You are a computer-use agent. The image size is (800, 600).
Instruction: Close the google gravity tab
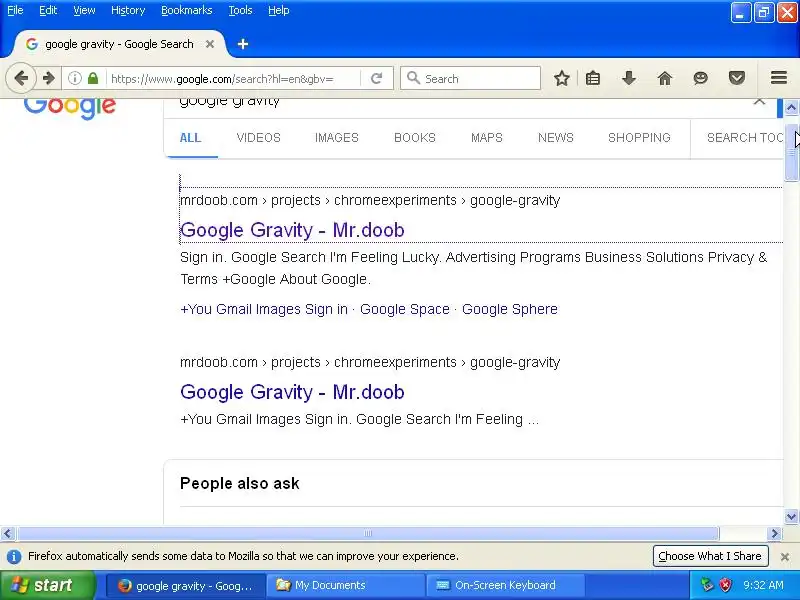coord(210,44)
